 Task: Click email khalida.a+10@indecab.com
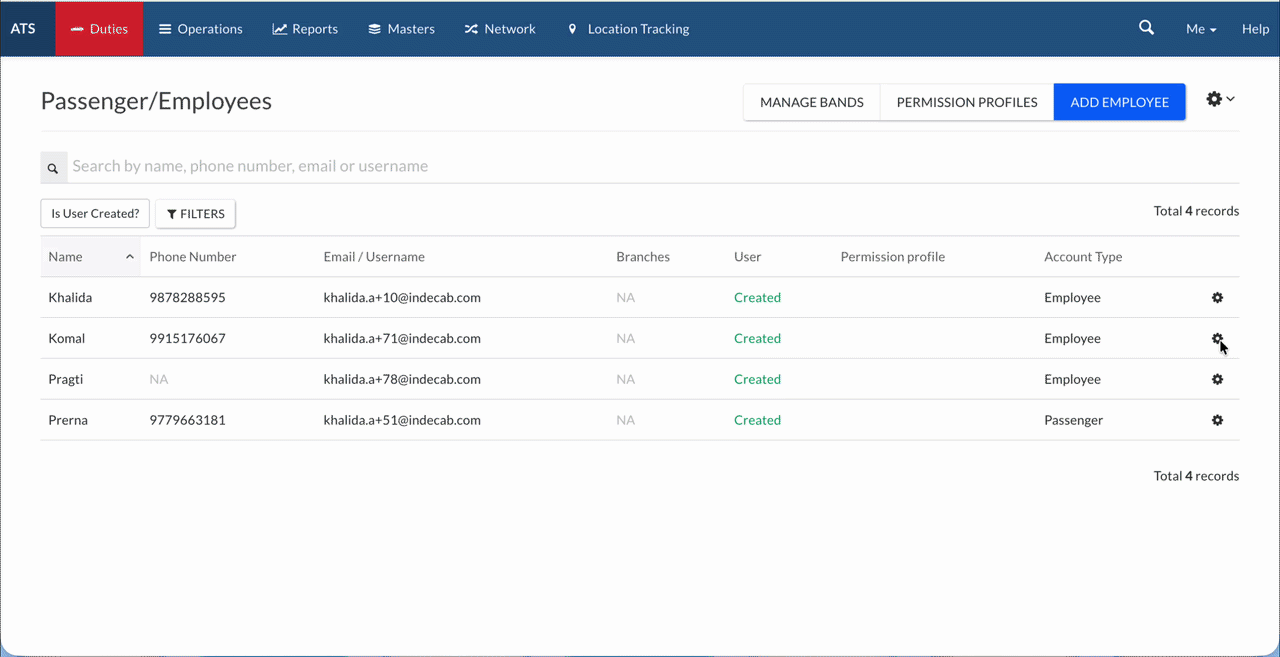(x=402, y=298)
